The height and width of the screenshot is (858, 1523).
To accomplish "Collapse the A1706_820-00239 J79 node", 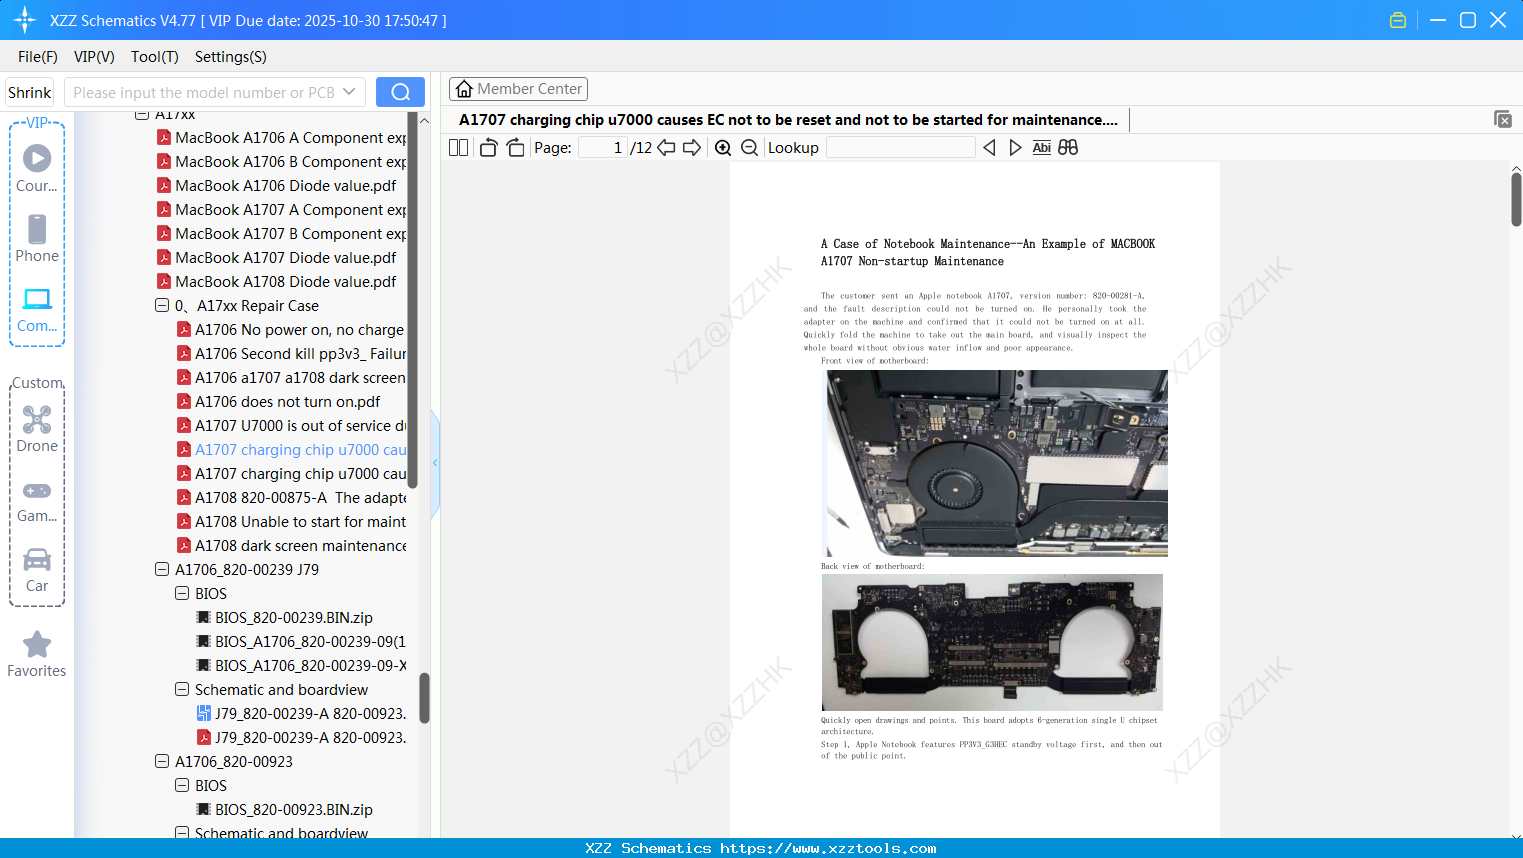I will 162,570.
